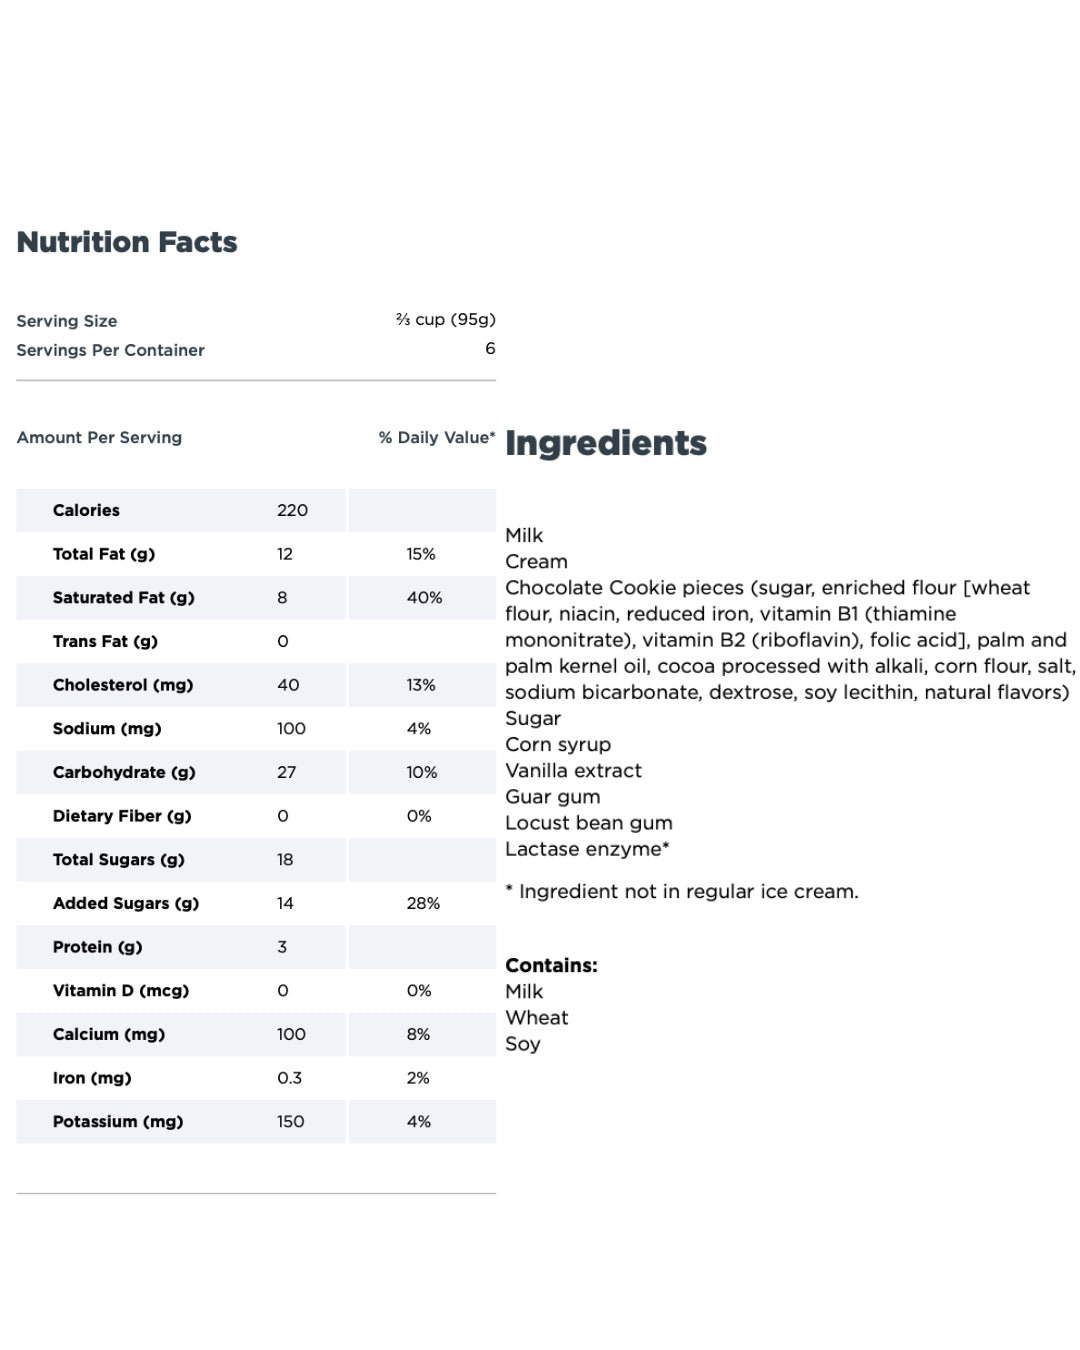The width and height of the screenshot is (1080, 1350).
Task: Click the Sodium 100 value
Action: pyautogui.click(x=291, y=729)
